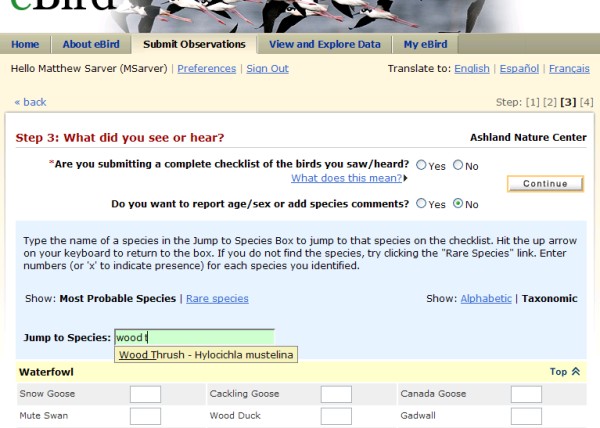
Task: Choose No for reporting age/sex comments
Action: (458, 203)
